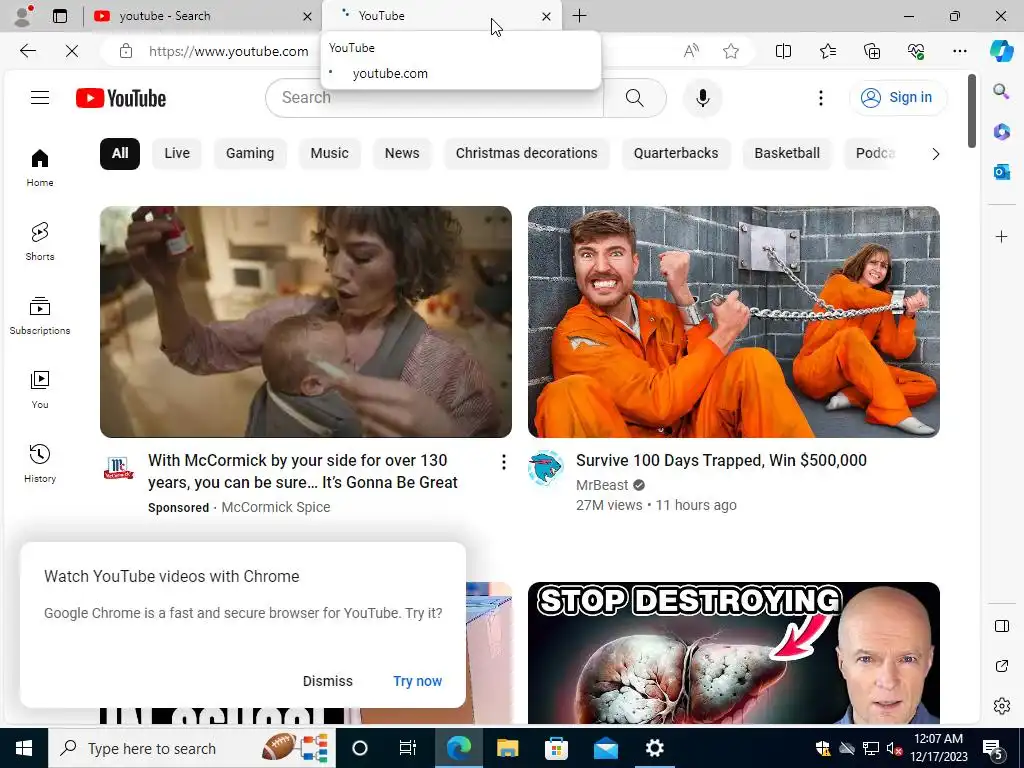The height and width of the screenshot is (768, 1024).
Task: Open Browser essentials heart icon
Action: tap(916, 51)
